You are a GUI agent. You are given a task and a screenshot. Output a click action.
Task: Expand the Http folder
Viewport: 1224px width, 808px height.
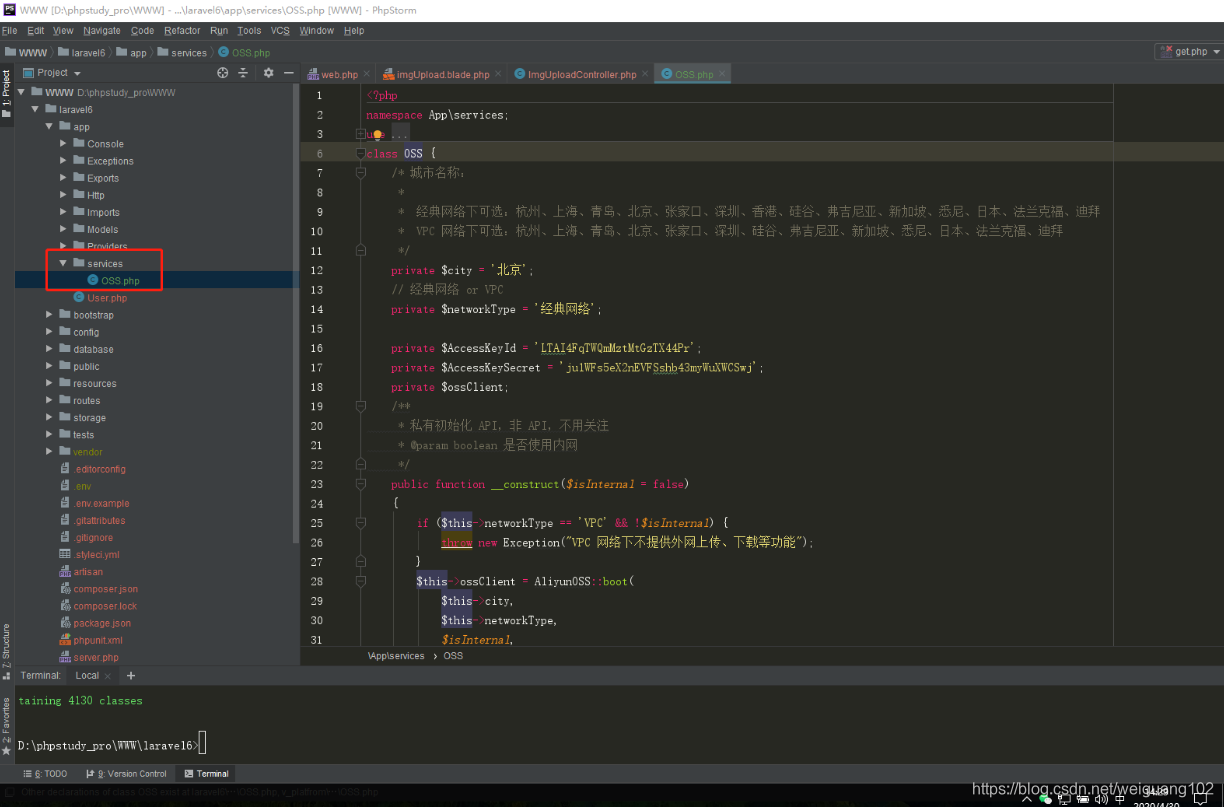click(64, 195)
